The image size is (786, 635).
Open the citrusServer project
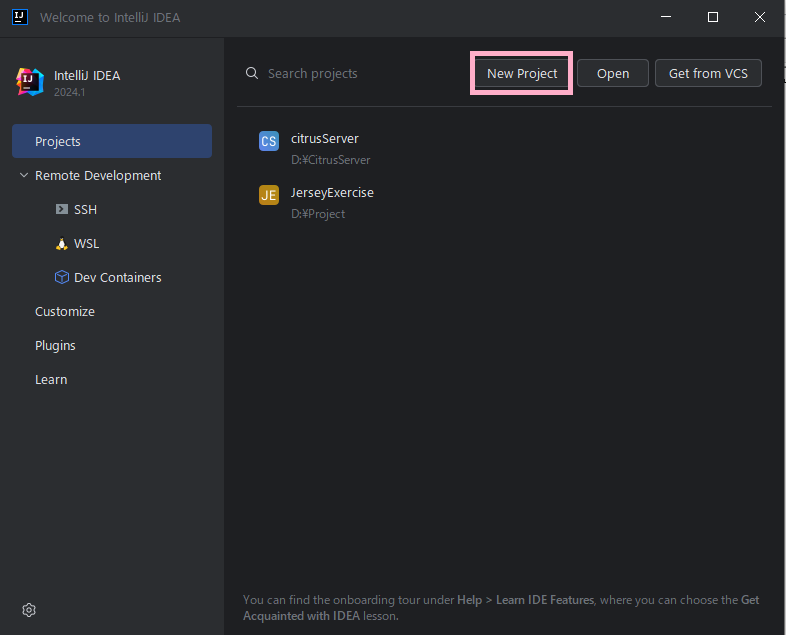pos(324,138)
